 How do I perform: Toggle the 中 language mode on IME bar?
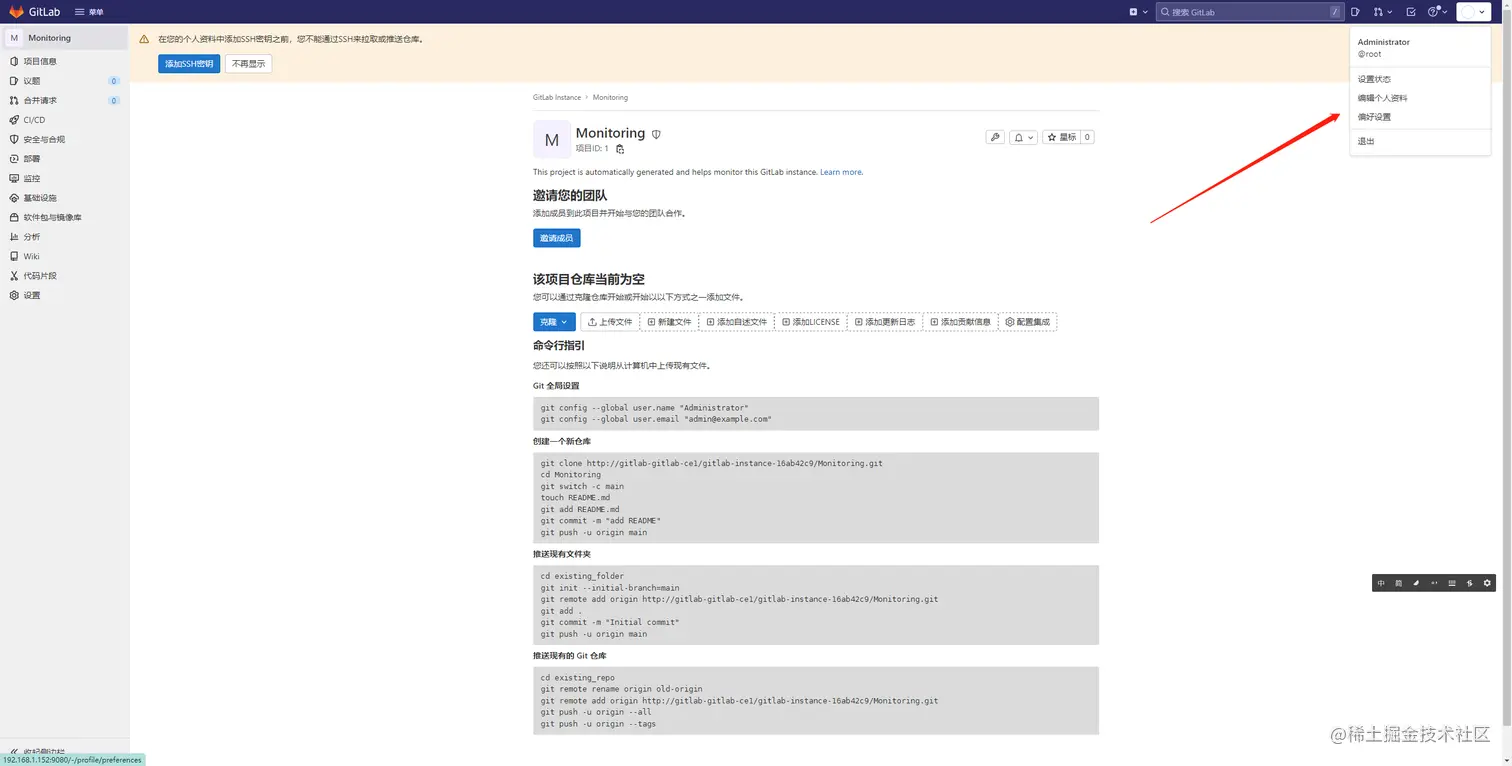point(1381,583)
